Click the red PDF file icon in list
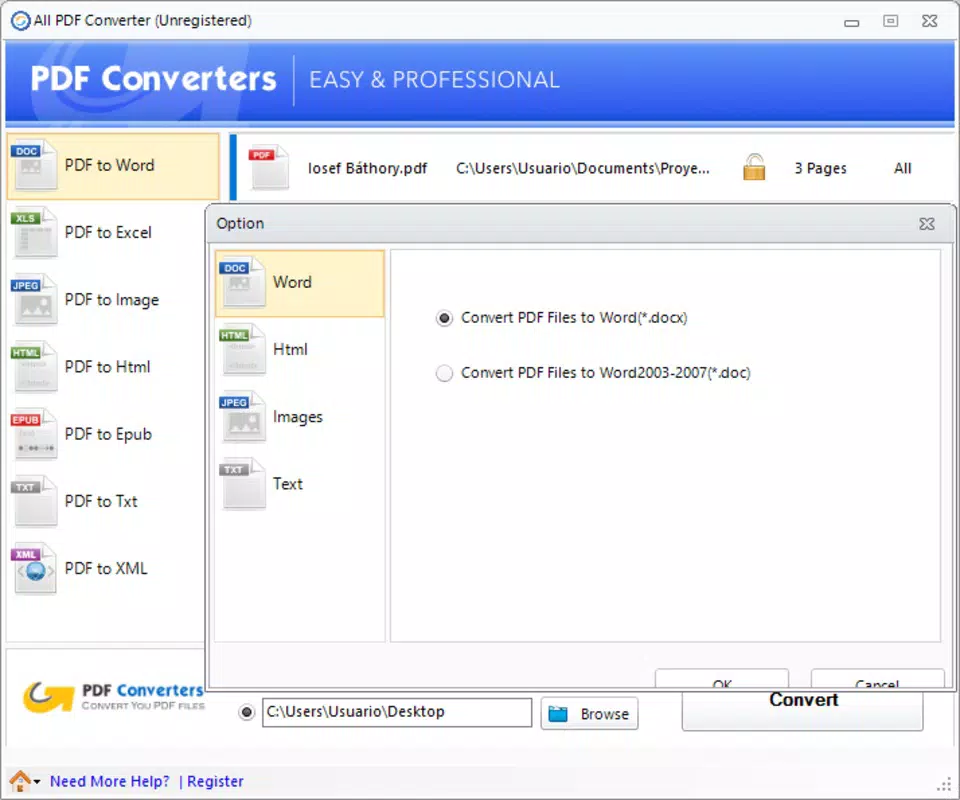This screenshot has height=800, width=960. coord(269,168)
